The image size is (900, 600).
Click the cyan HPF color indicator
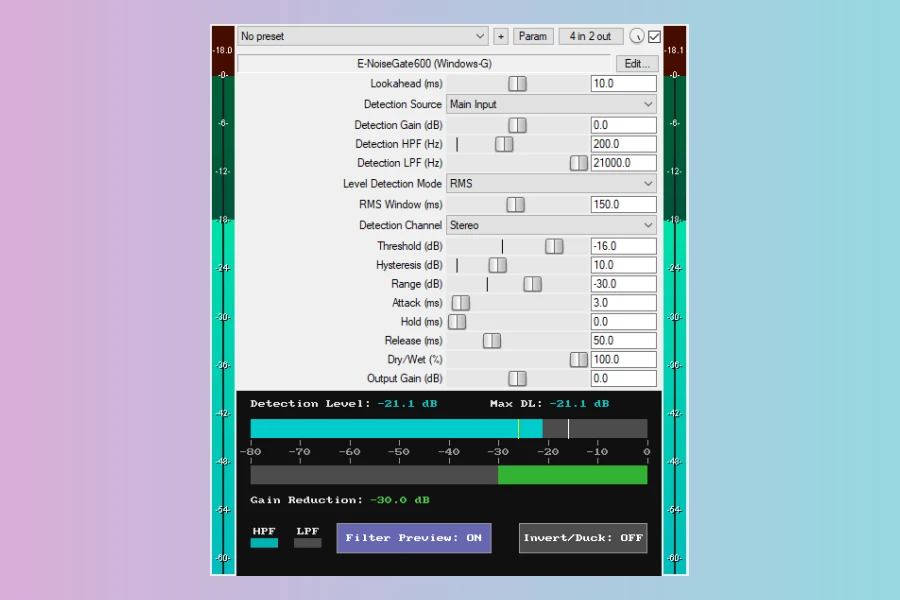[x=264, y=543]
